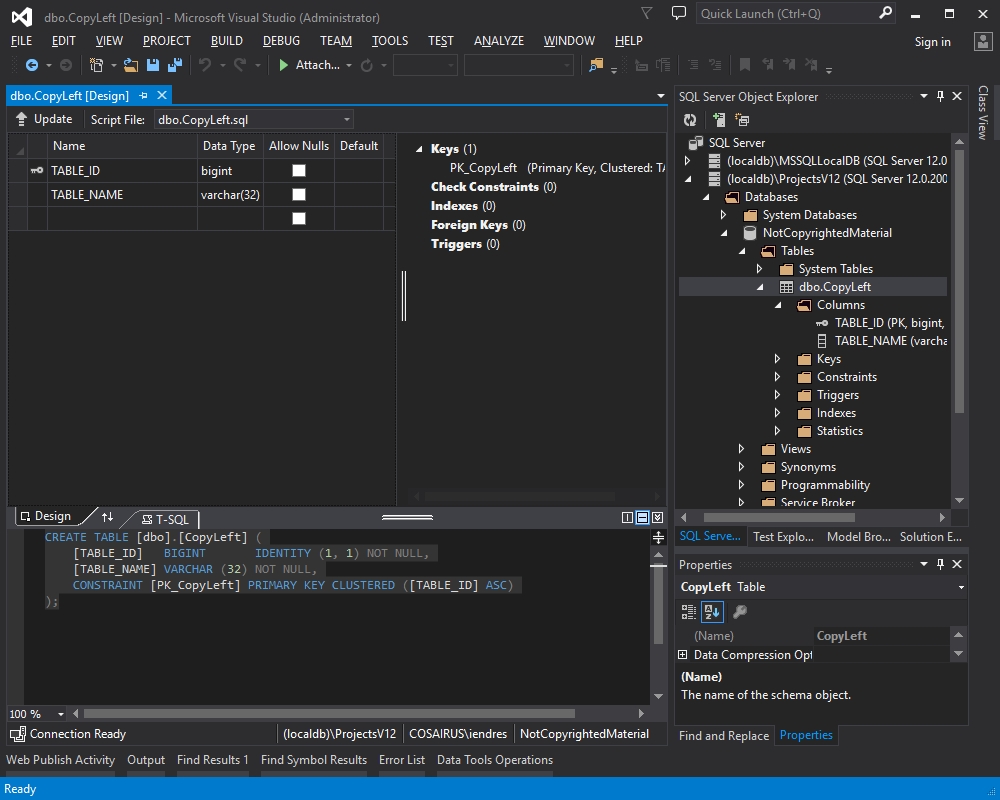Click the green Start Attach play icon
Screen dimensions: 1000x800
pos(284,65)
